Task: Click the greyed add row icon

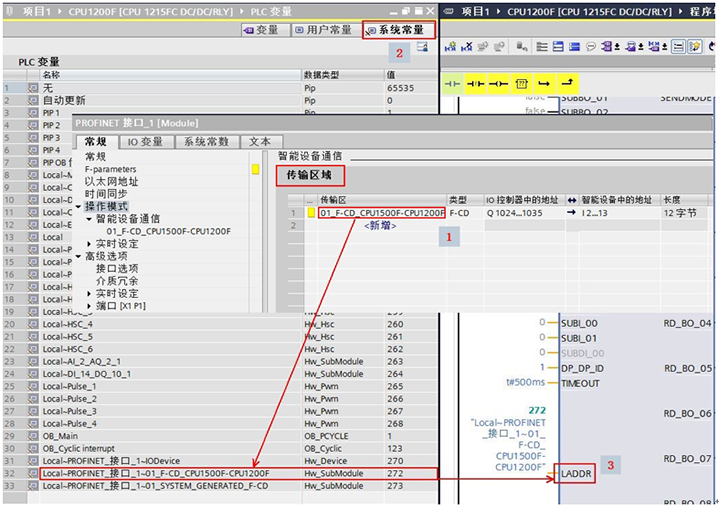Action: (499, 46)
